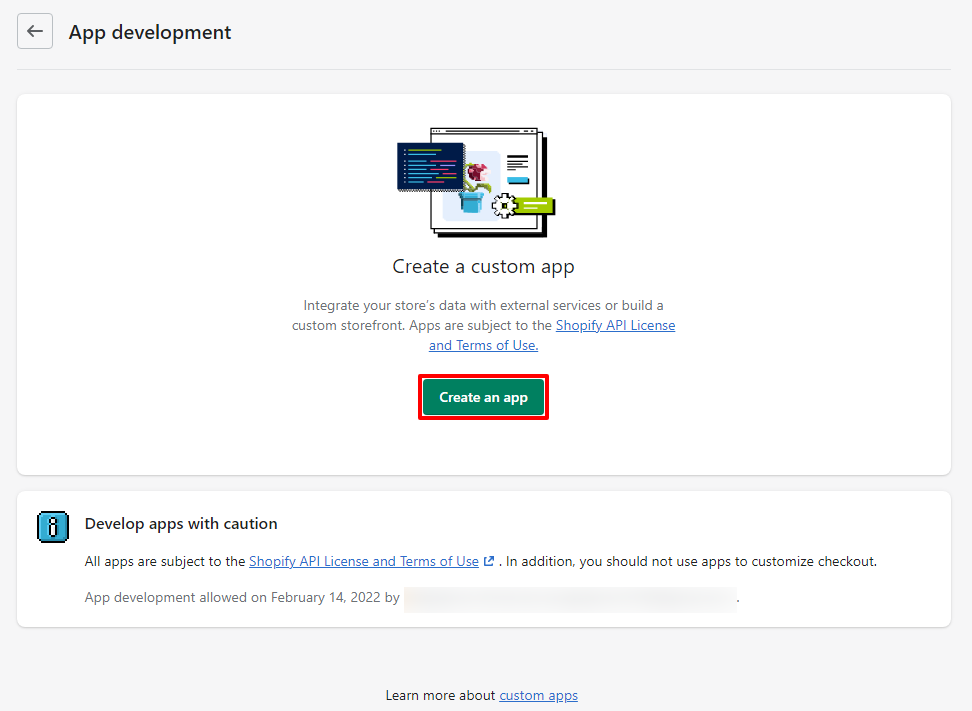Click the Create an app button
Image resolution: width=972 pixels, height=711 pixels.
pos(483,397)
